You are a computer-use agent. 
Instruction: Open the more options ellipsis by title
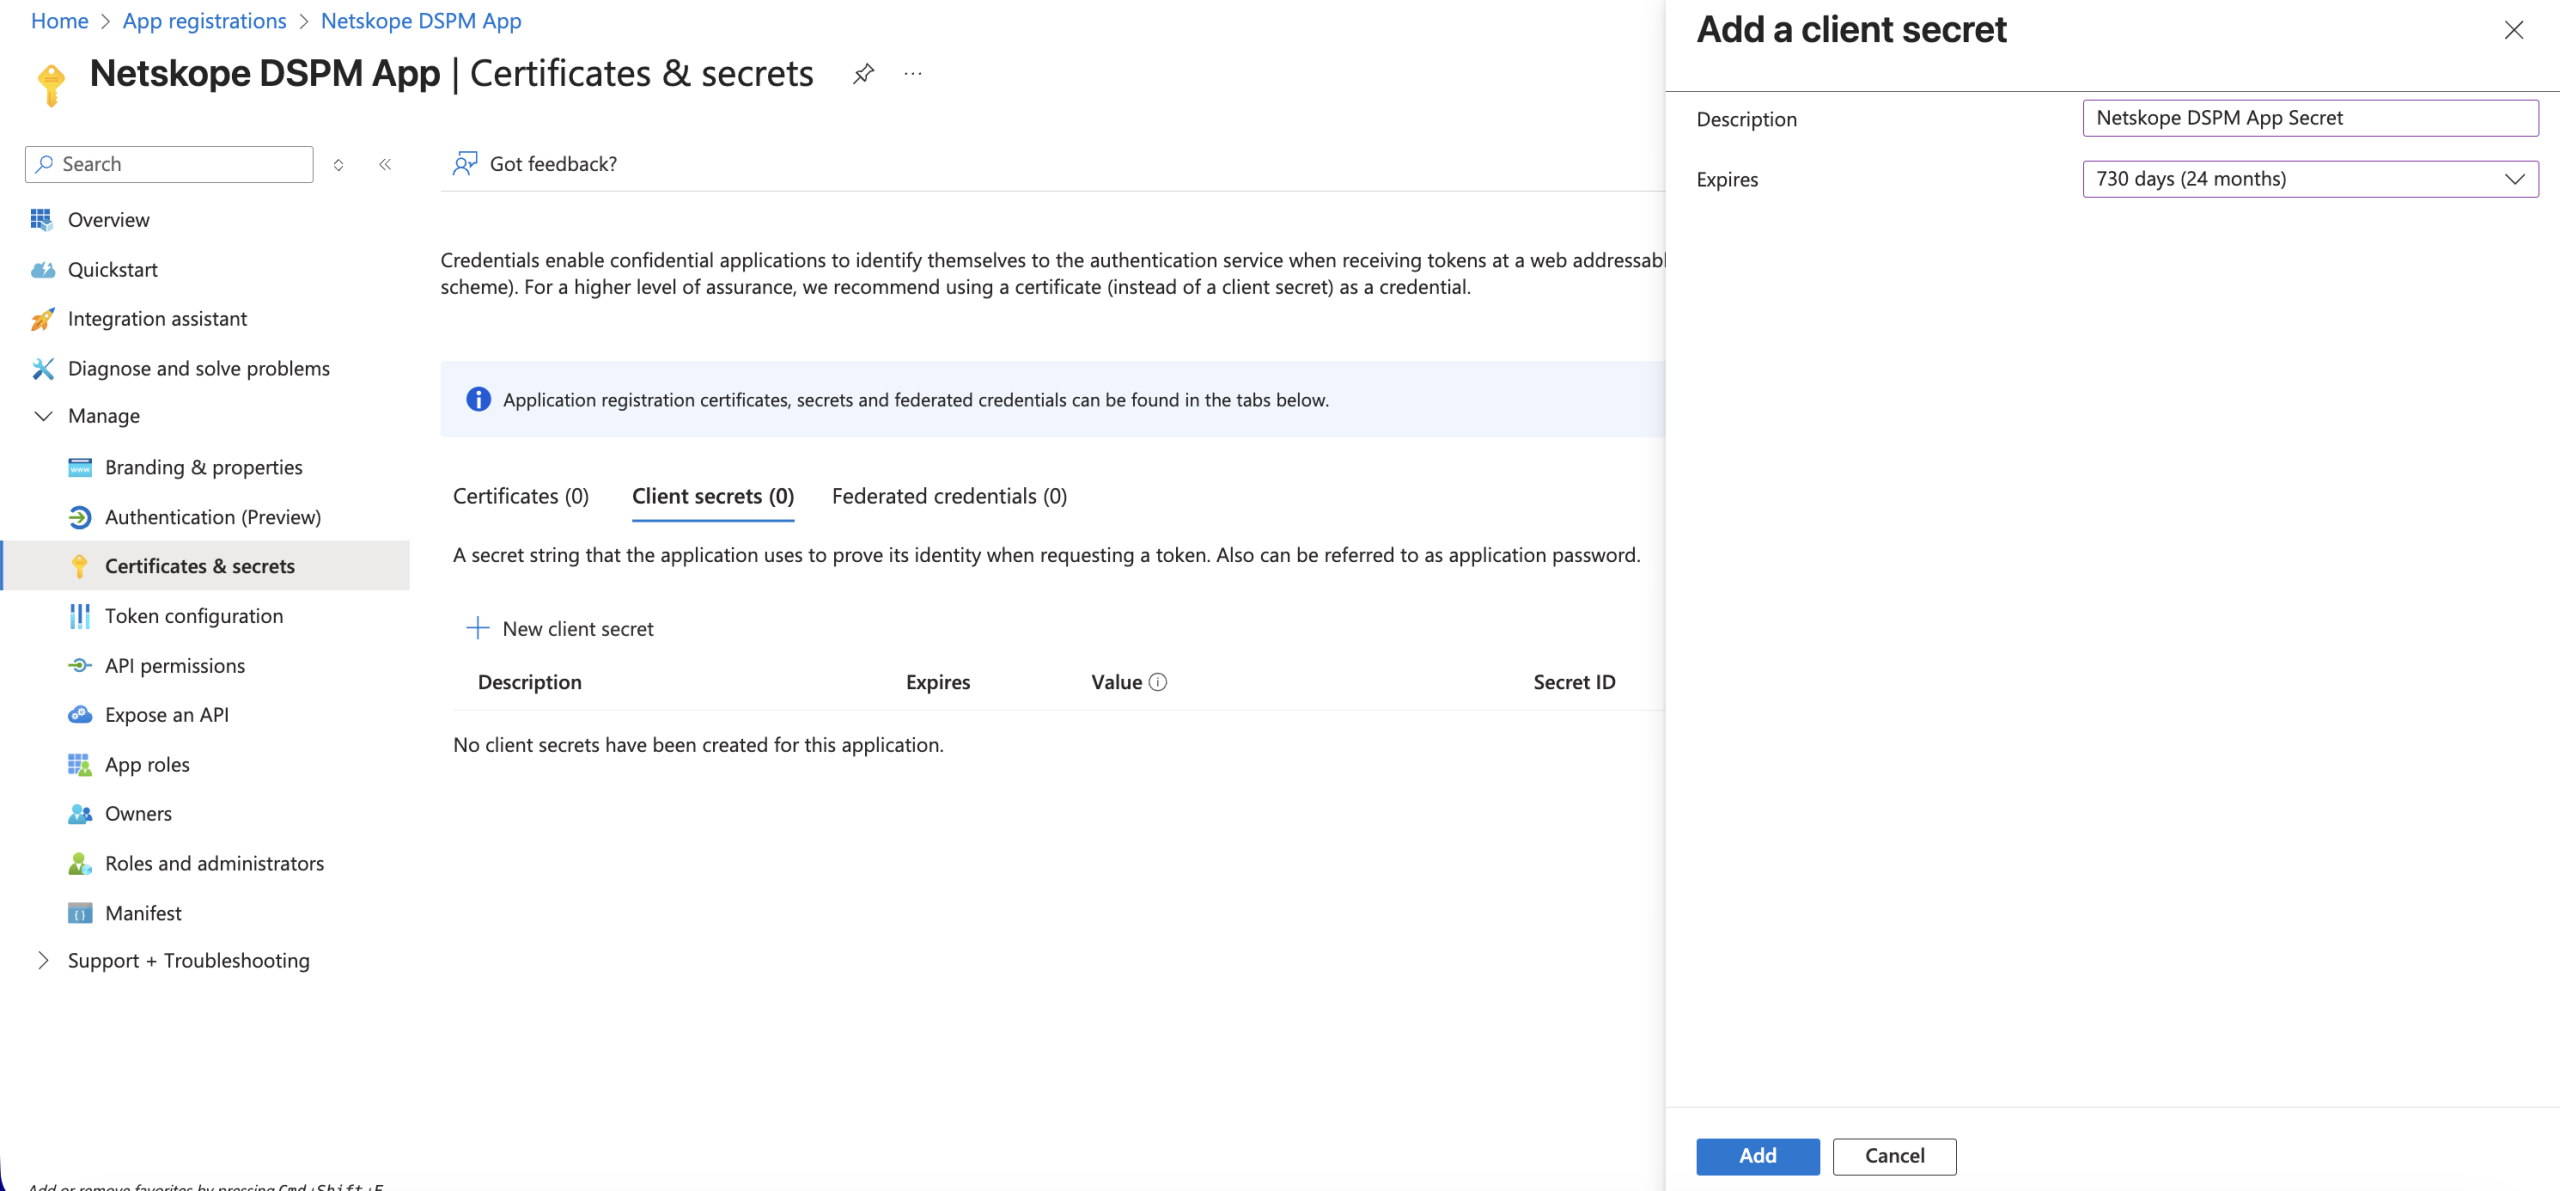[913, 73]
